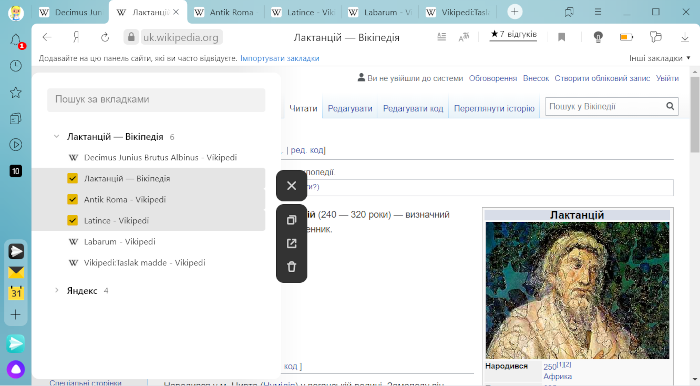The image size is (700, 386).
Task: Open Yandex home page button
Action: coord(76,37)
